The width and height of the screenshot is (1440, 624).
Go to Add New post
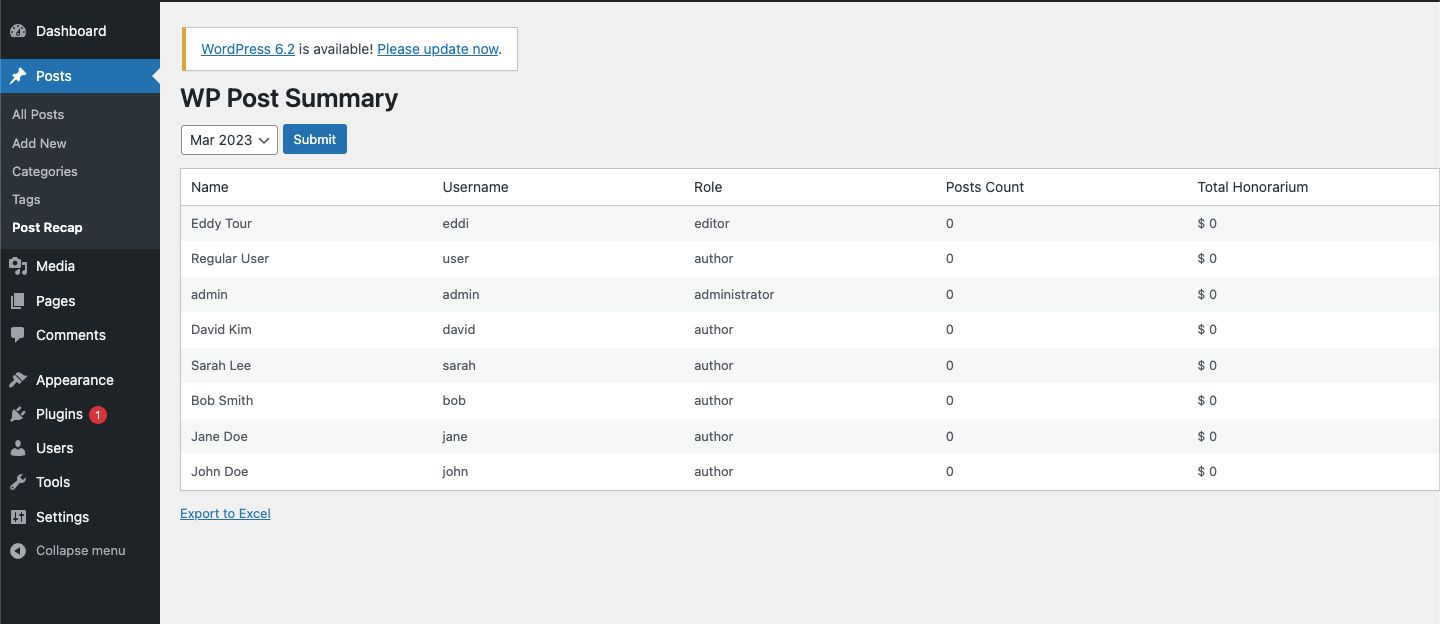pos(39,143)
